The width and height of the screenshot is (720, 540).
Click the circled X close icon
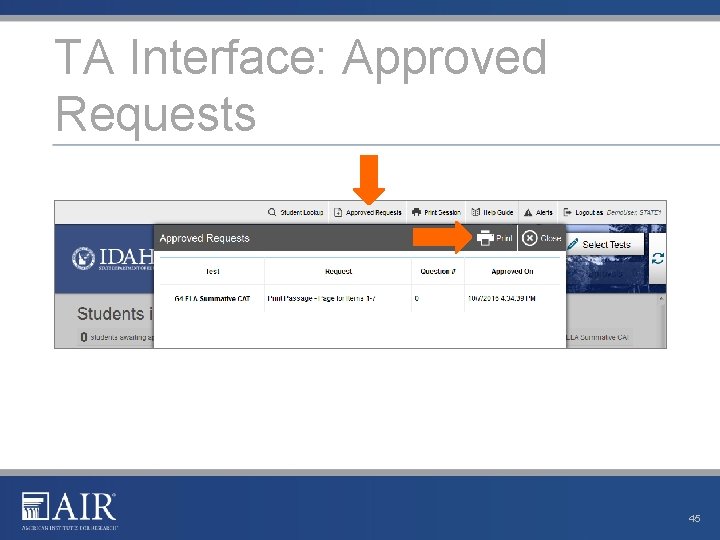[529, 238]
